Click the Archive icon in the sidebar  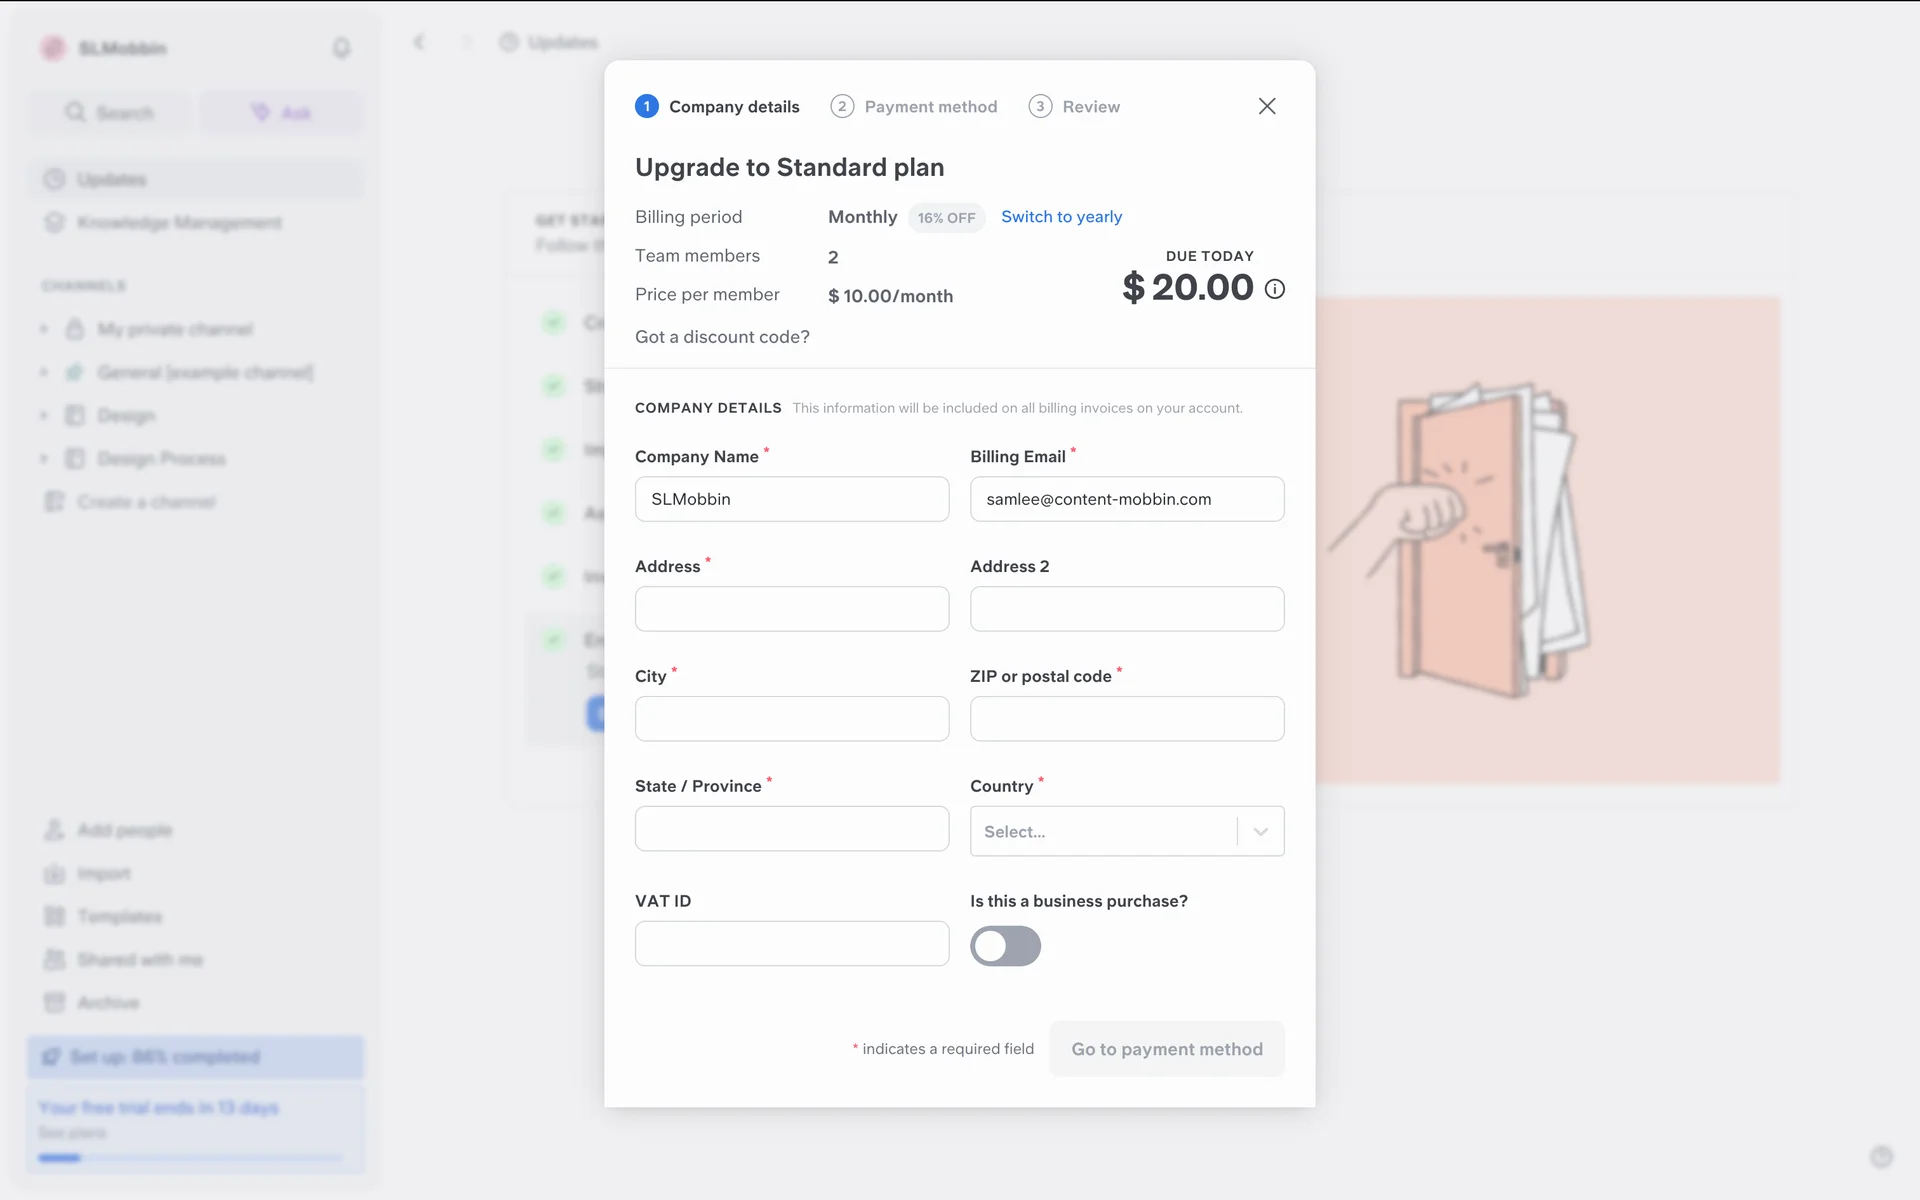[54, 1002]
